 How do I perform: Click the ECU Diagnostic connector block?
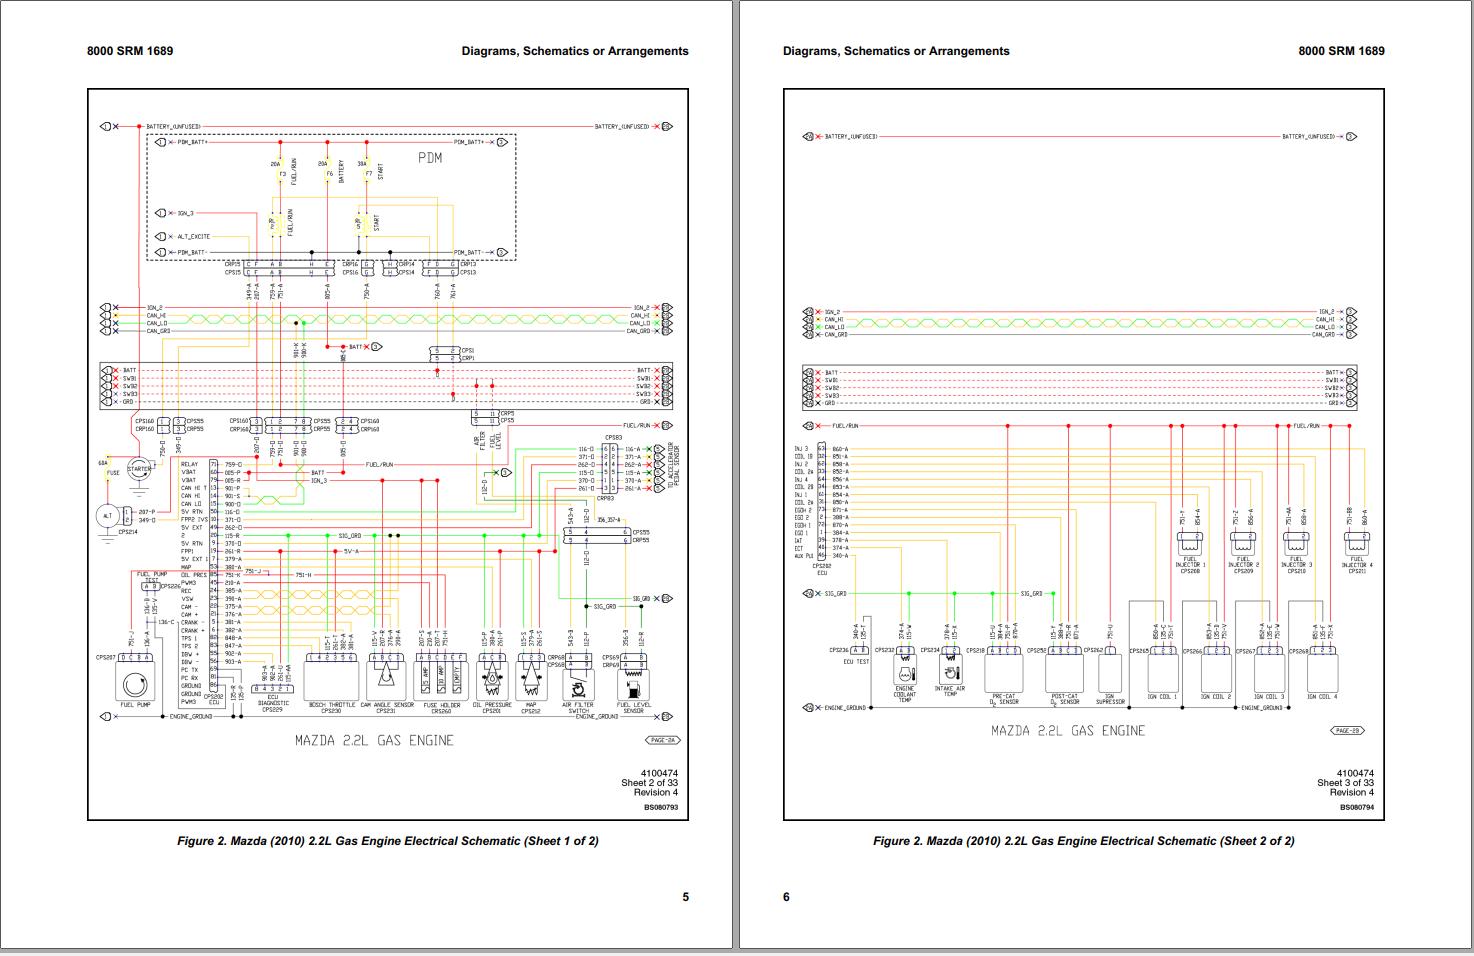[x=273, y=688]
